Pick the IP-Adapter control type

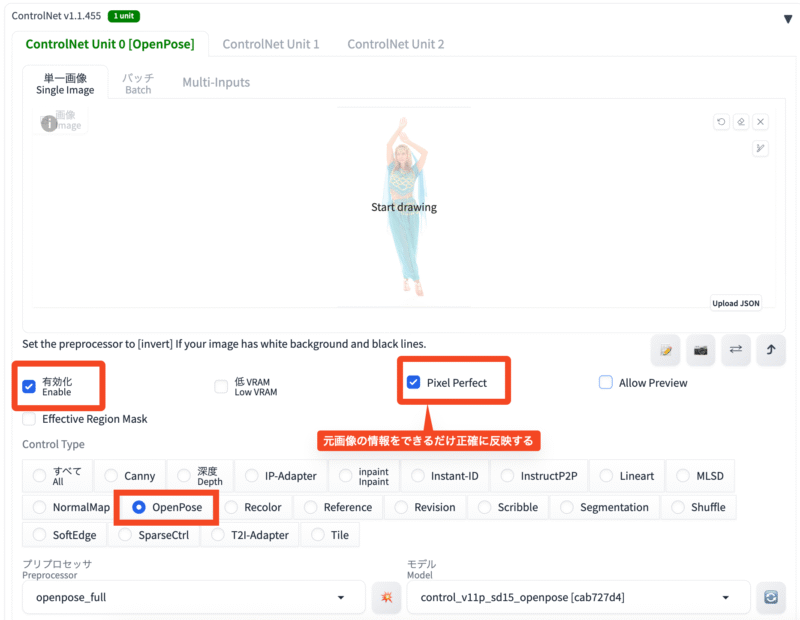tap(281, 476)
